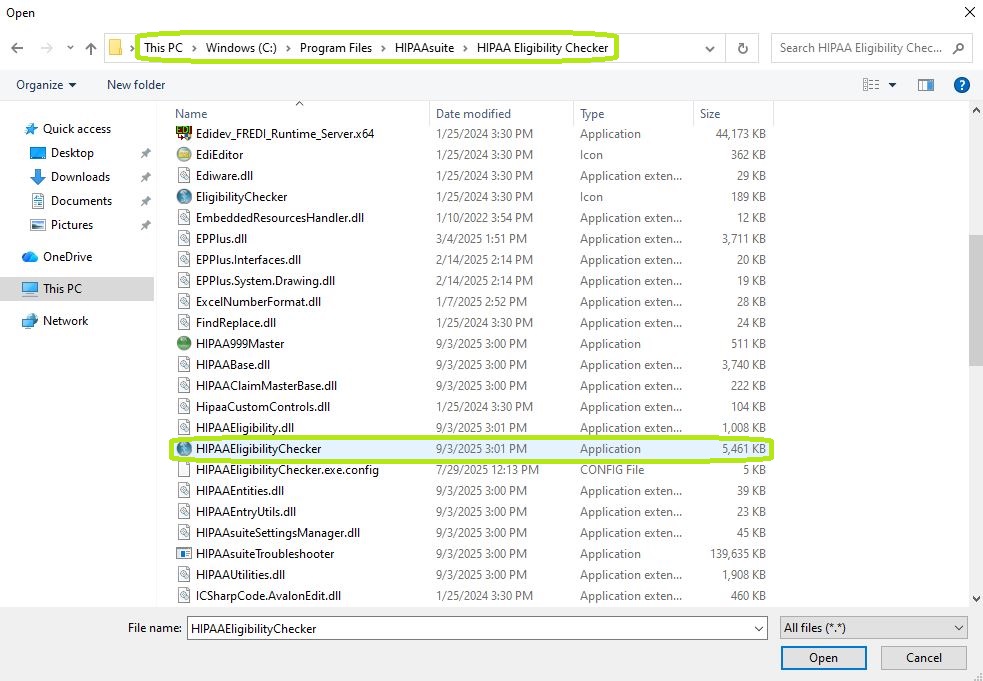Click New folder
Image resolution: width=983 pixels, height=681 pixels.
tap(136, 85)
